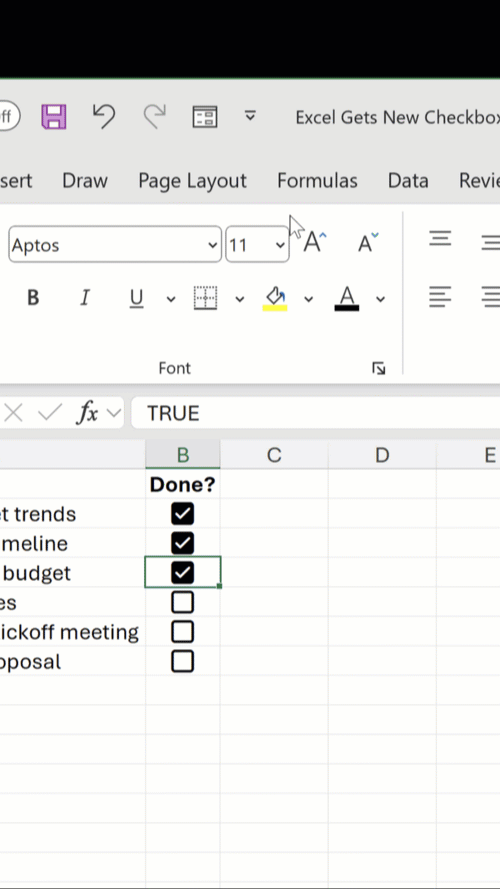Expand the Font Color options arrow
500x889 pixels.
point(380,299)
